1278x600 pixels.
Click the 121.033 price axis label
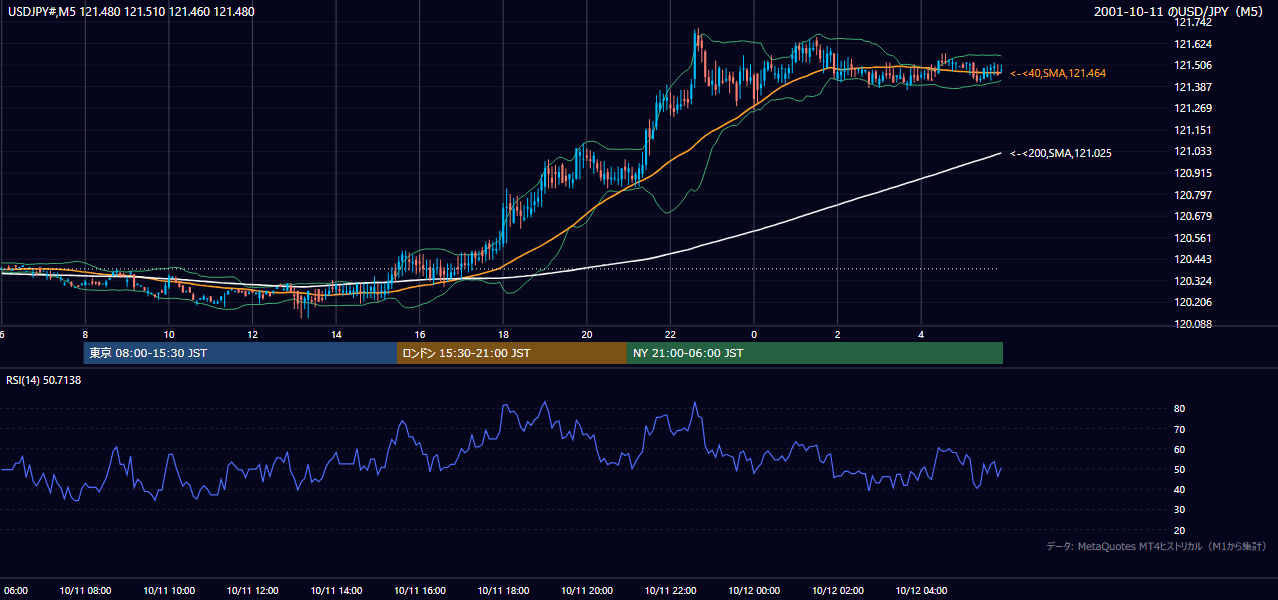click(x=1192, y=151)
